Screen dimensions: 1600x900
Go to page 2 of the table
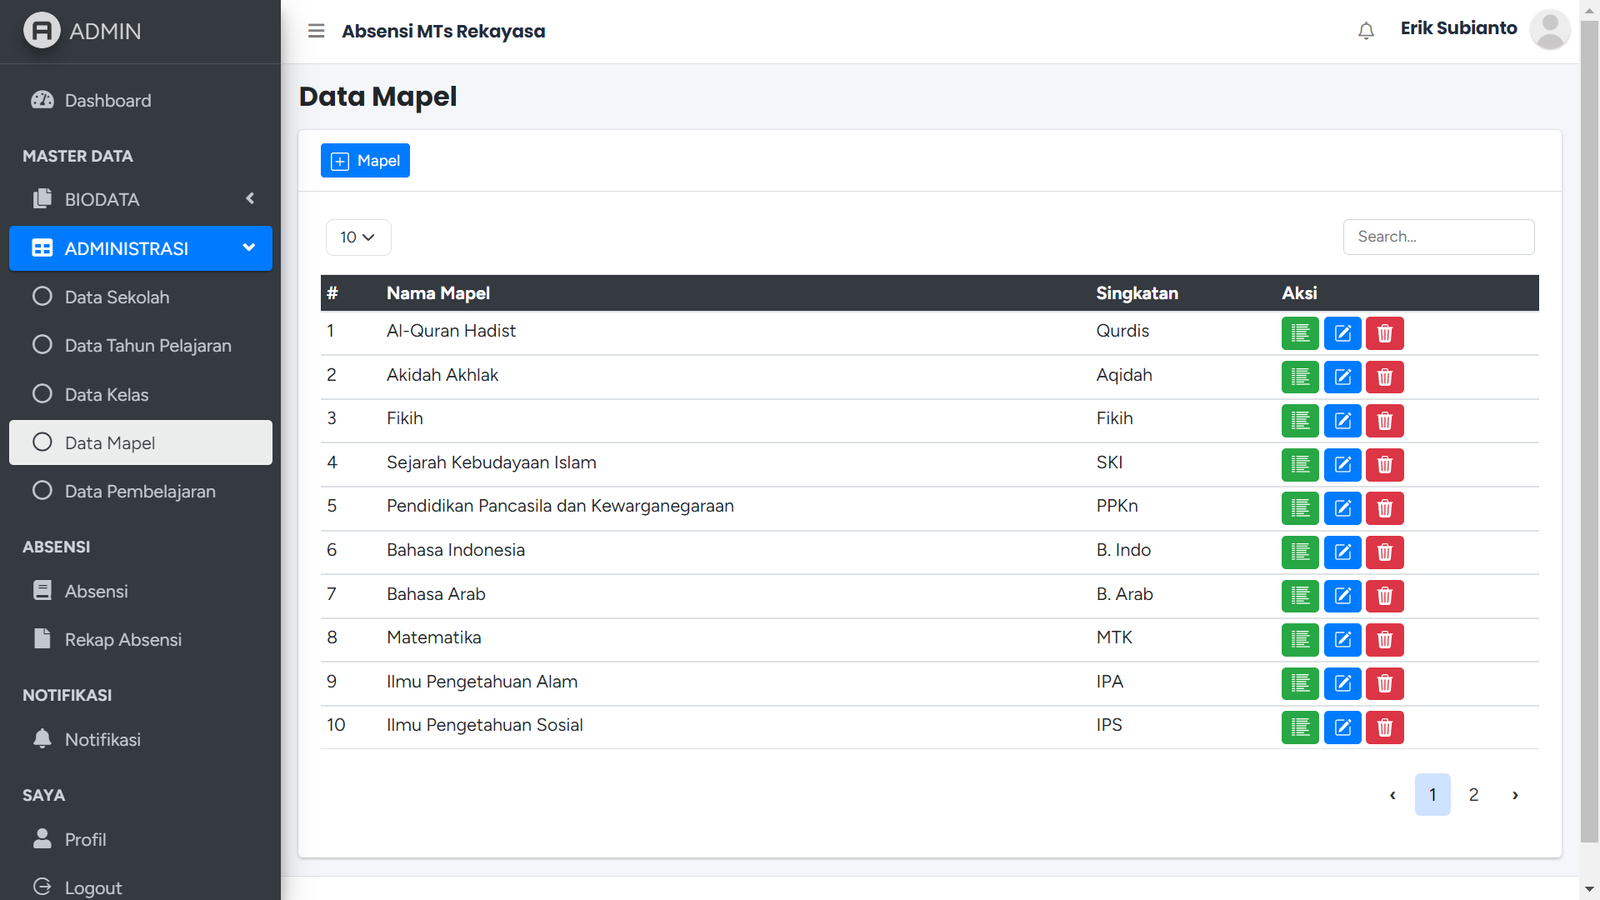pos(1473,795)
